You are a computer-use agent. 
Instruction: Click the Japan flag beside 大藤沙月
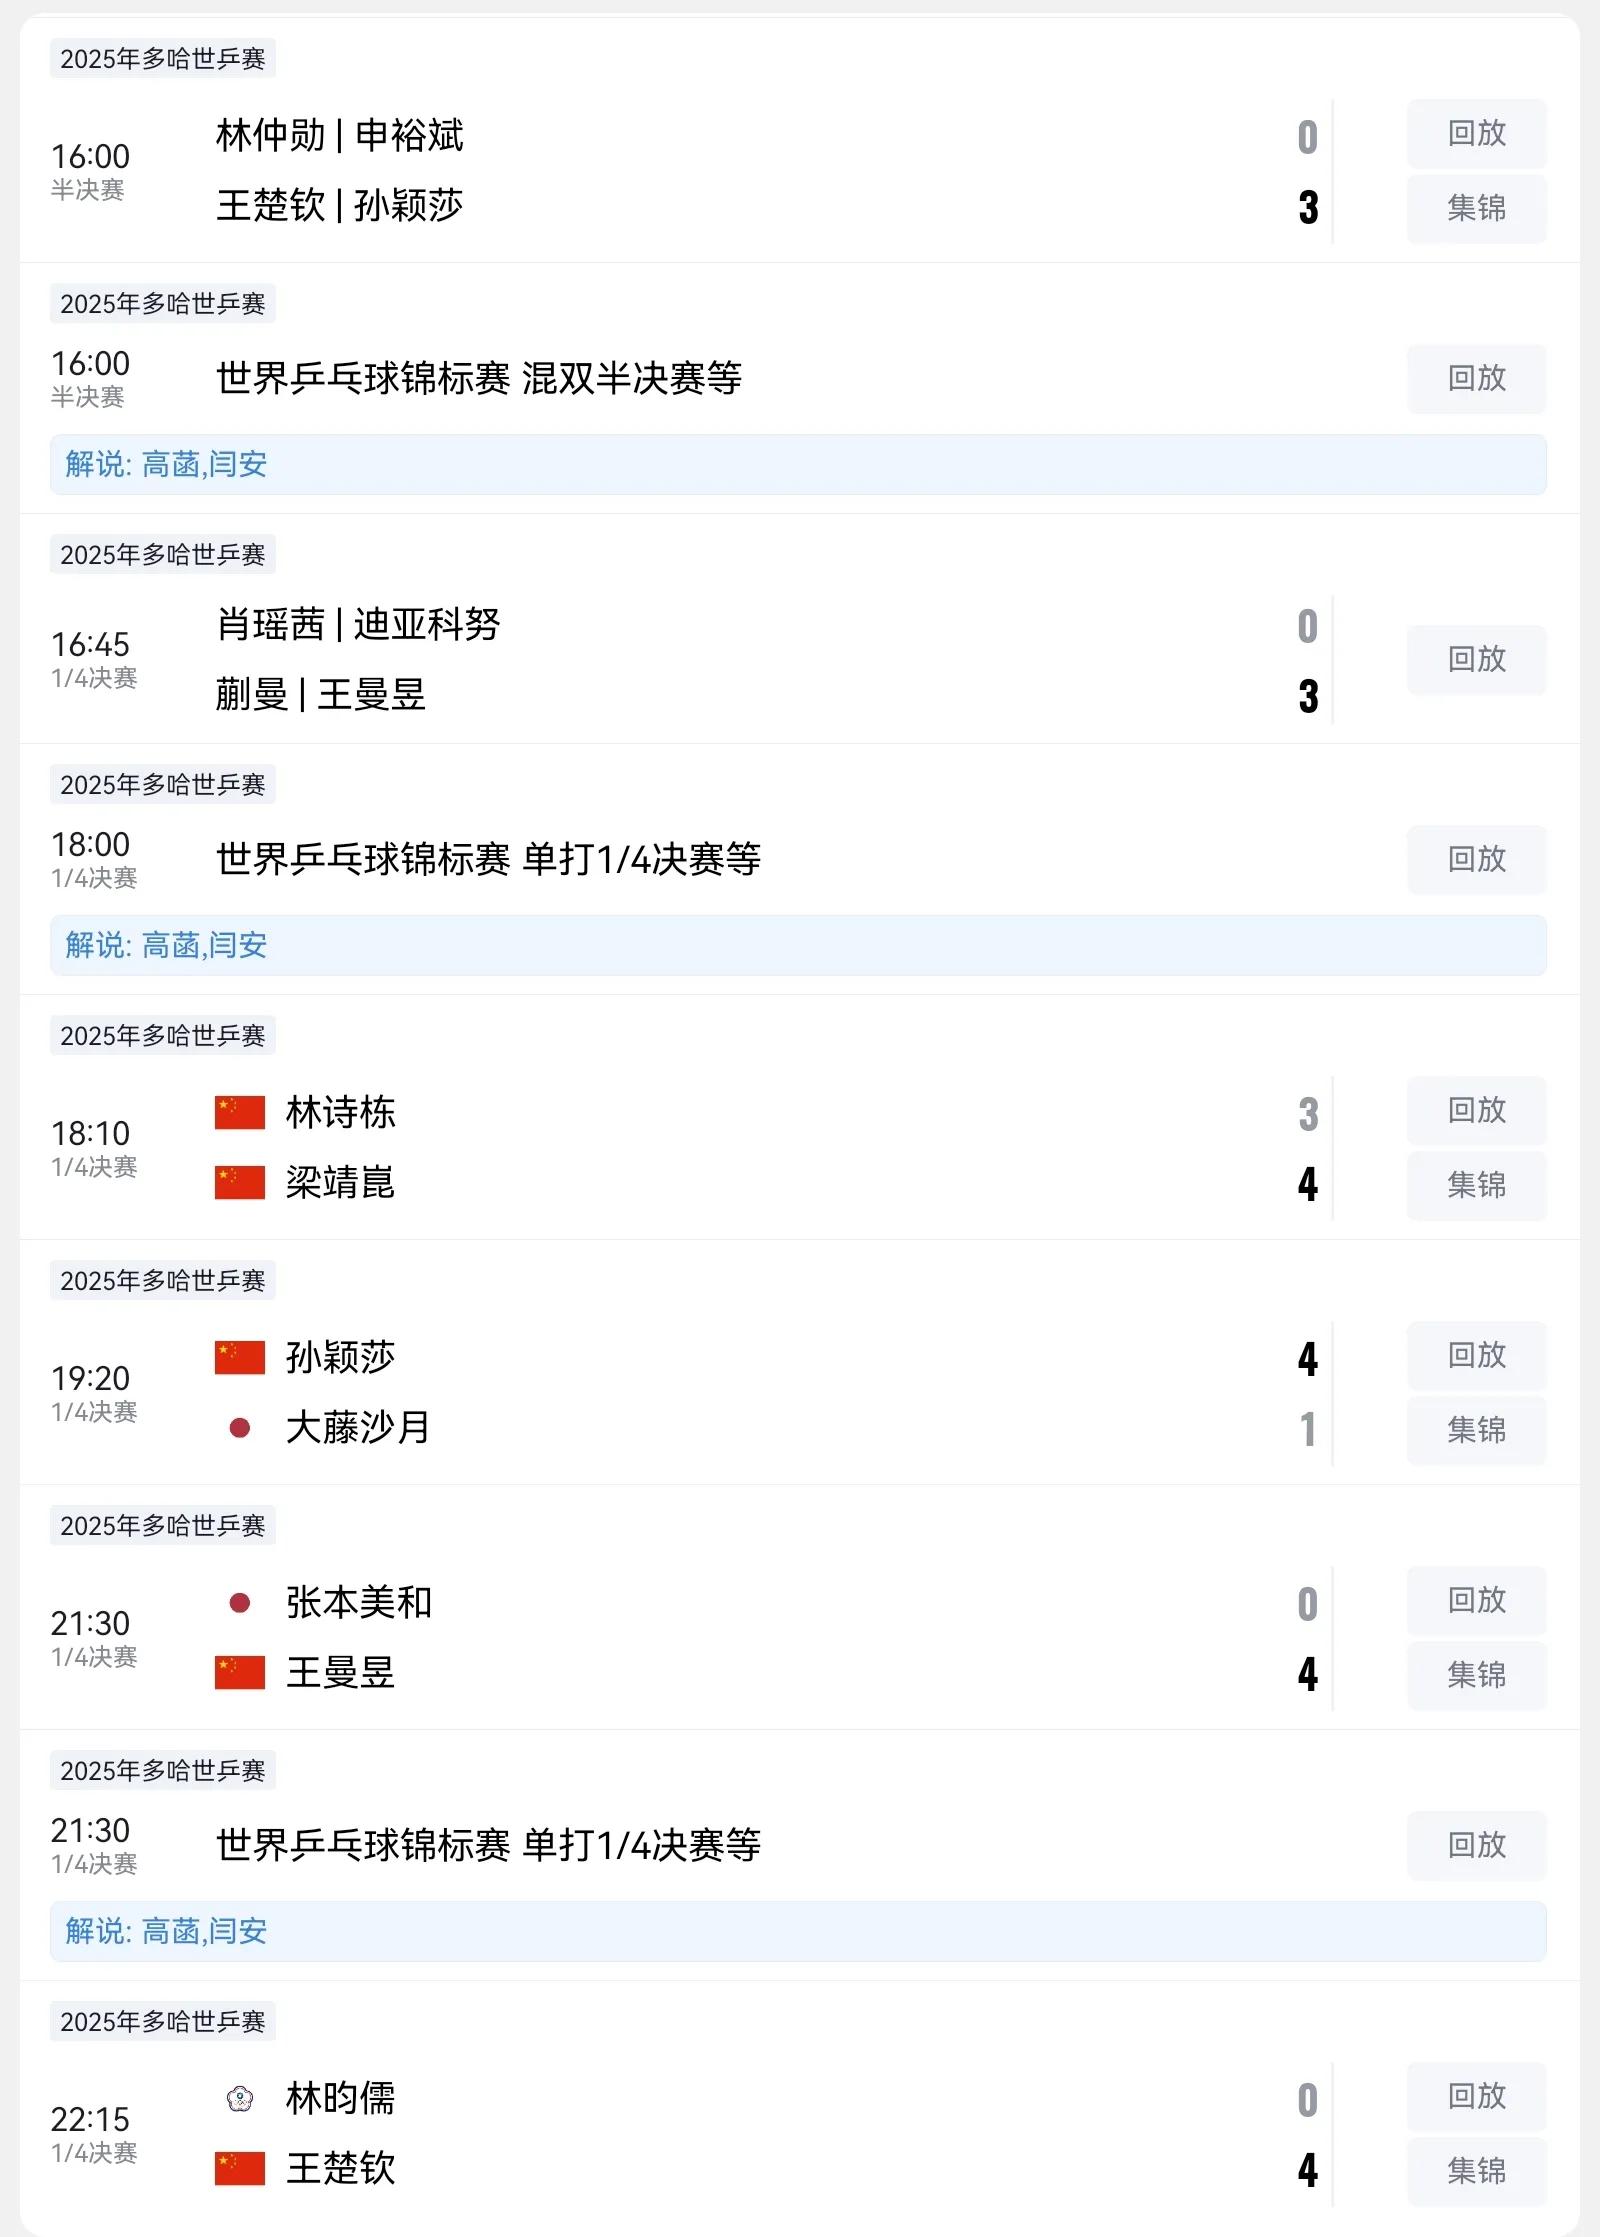(x=240, y=1428)
